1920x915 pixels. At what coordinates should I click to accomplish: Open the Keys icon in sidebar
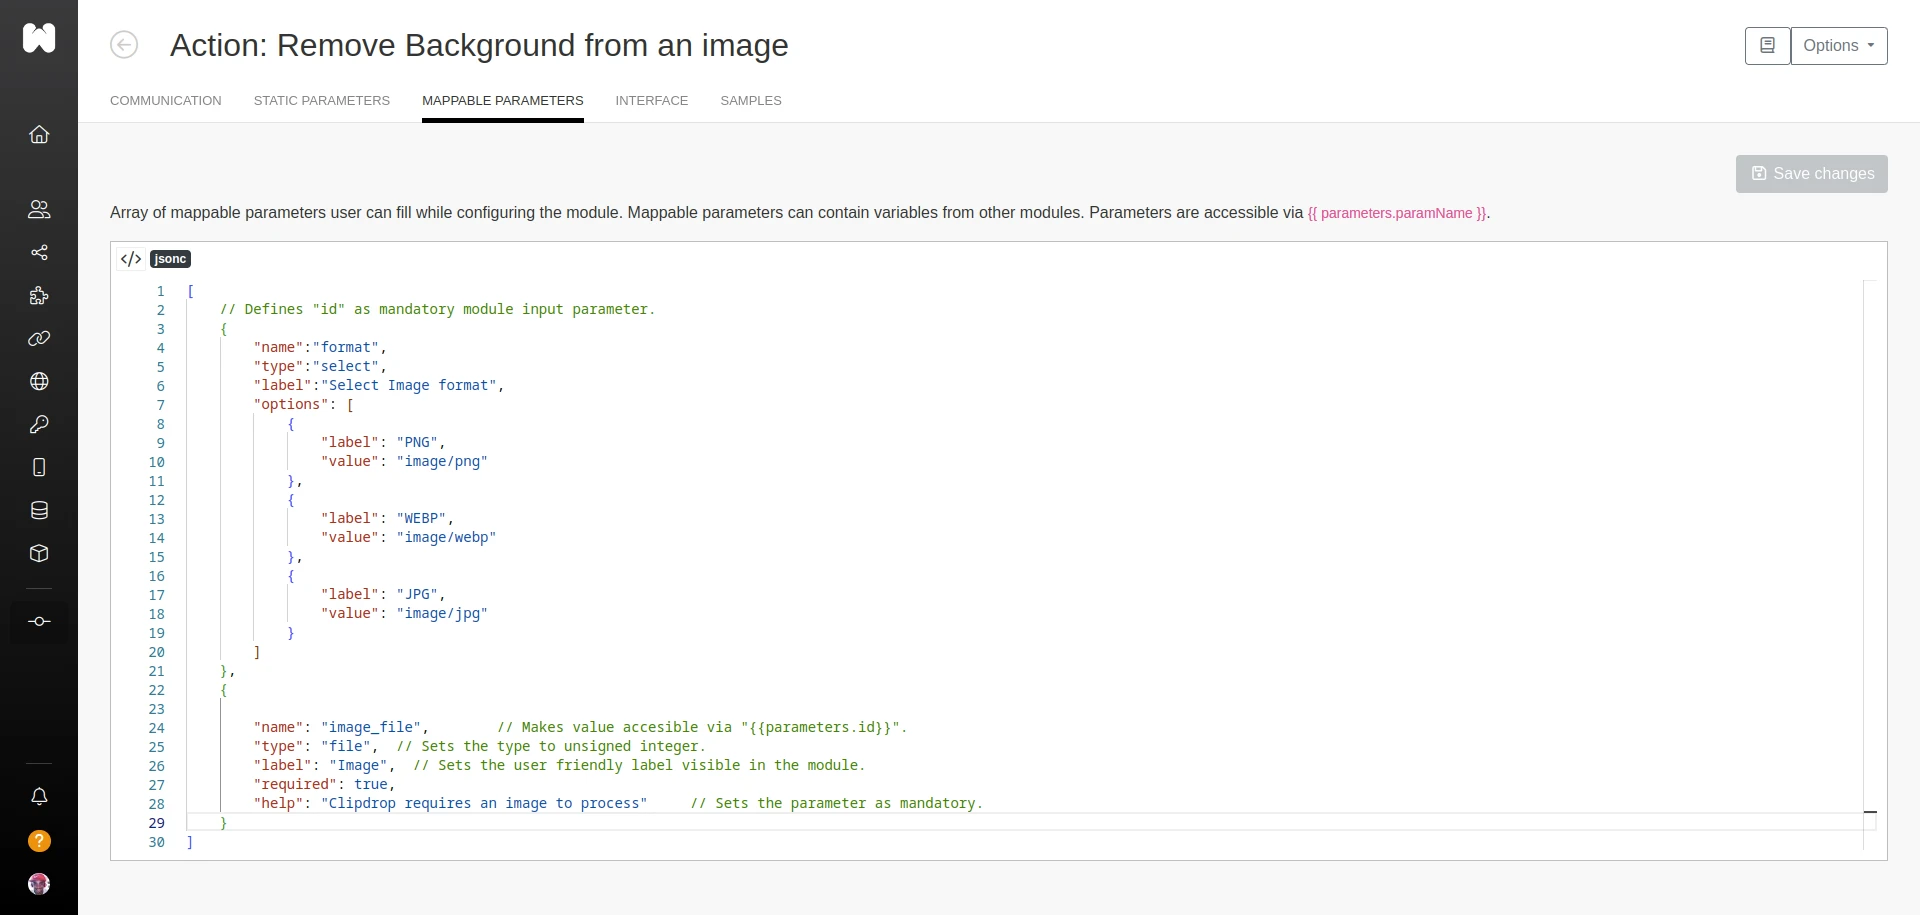[x=39, y=424]
